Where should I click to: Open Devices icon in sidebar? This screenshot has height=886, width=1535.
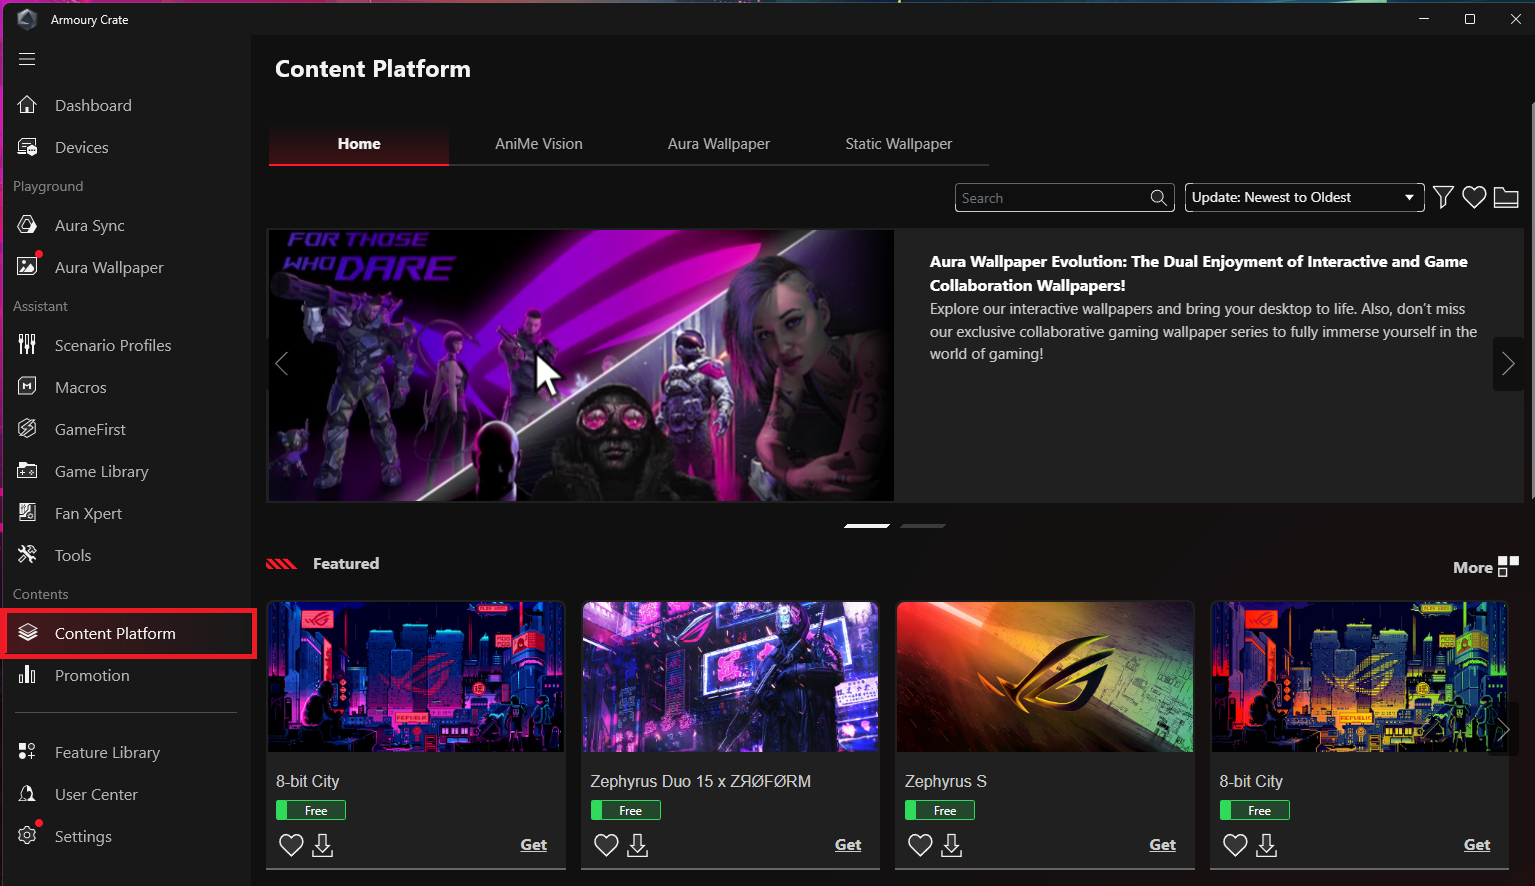[x=27, y=147]
